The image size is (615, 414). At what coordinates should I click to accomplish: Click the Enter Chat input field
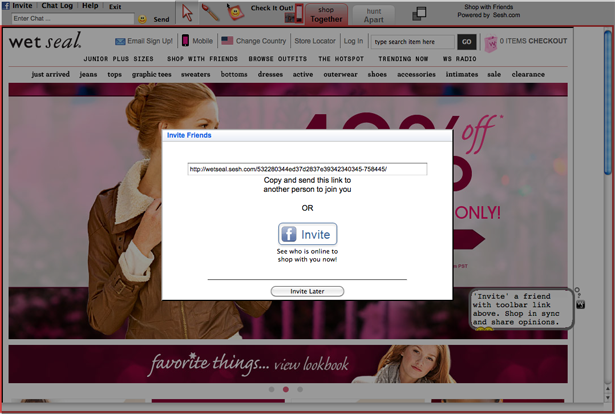pyautogui.click(x=73, y=18)
